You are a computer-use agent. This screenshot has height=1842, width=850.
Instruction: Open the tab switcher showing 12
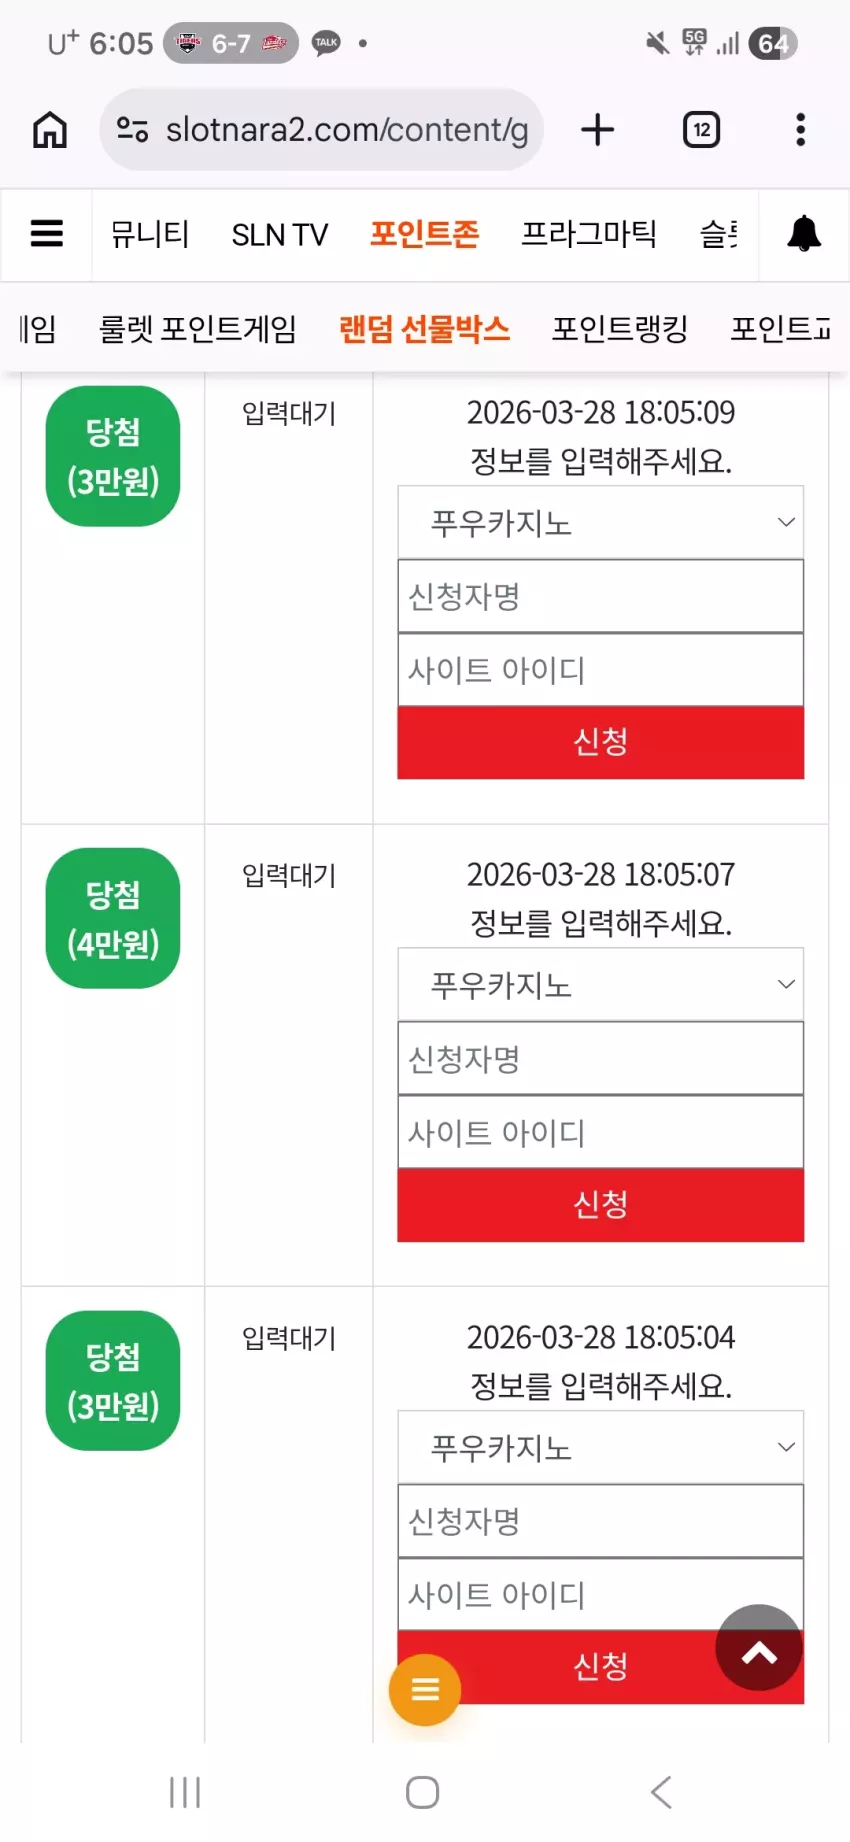tap(701, 130)
